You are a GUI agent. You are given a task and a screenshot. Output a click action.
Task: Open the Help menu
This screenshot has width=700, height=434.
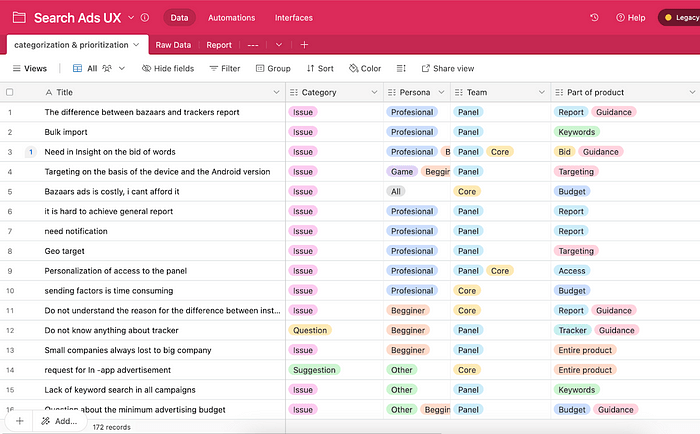(x=630, y=17)
